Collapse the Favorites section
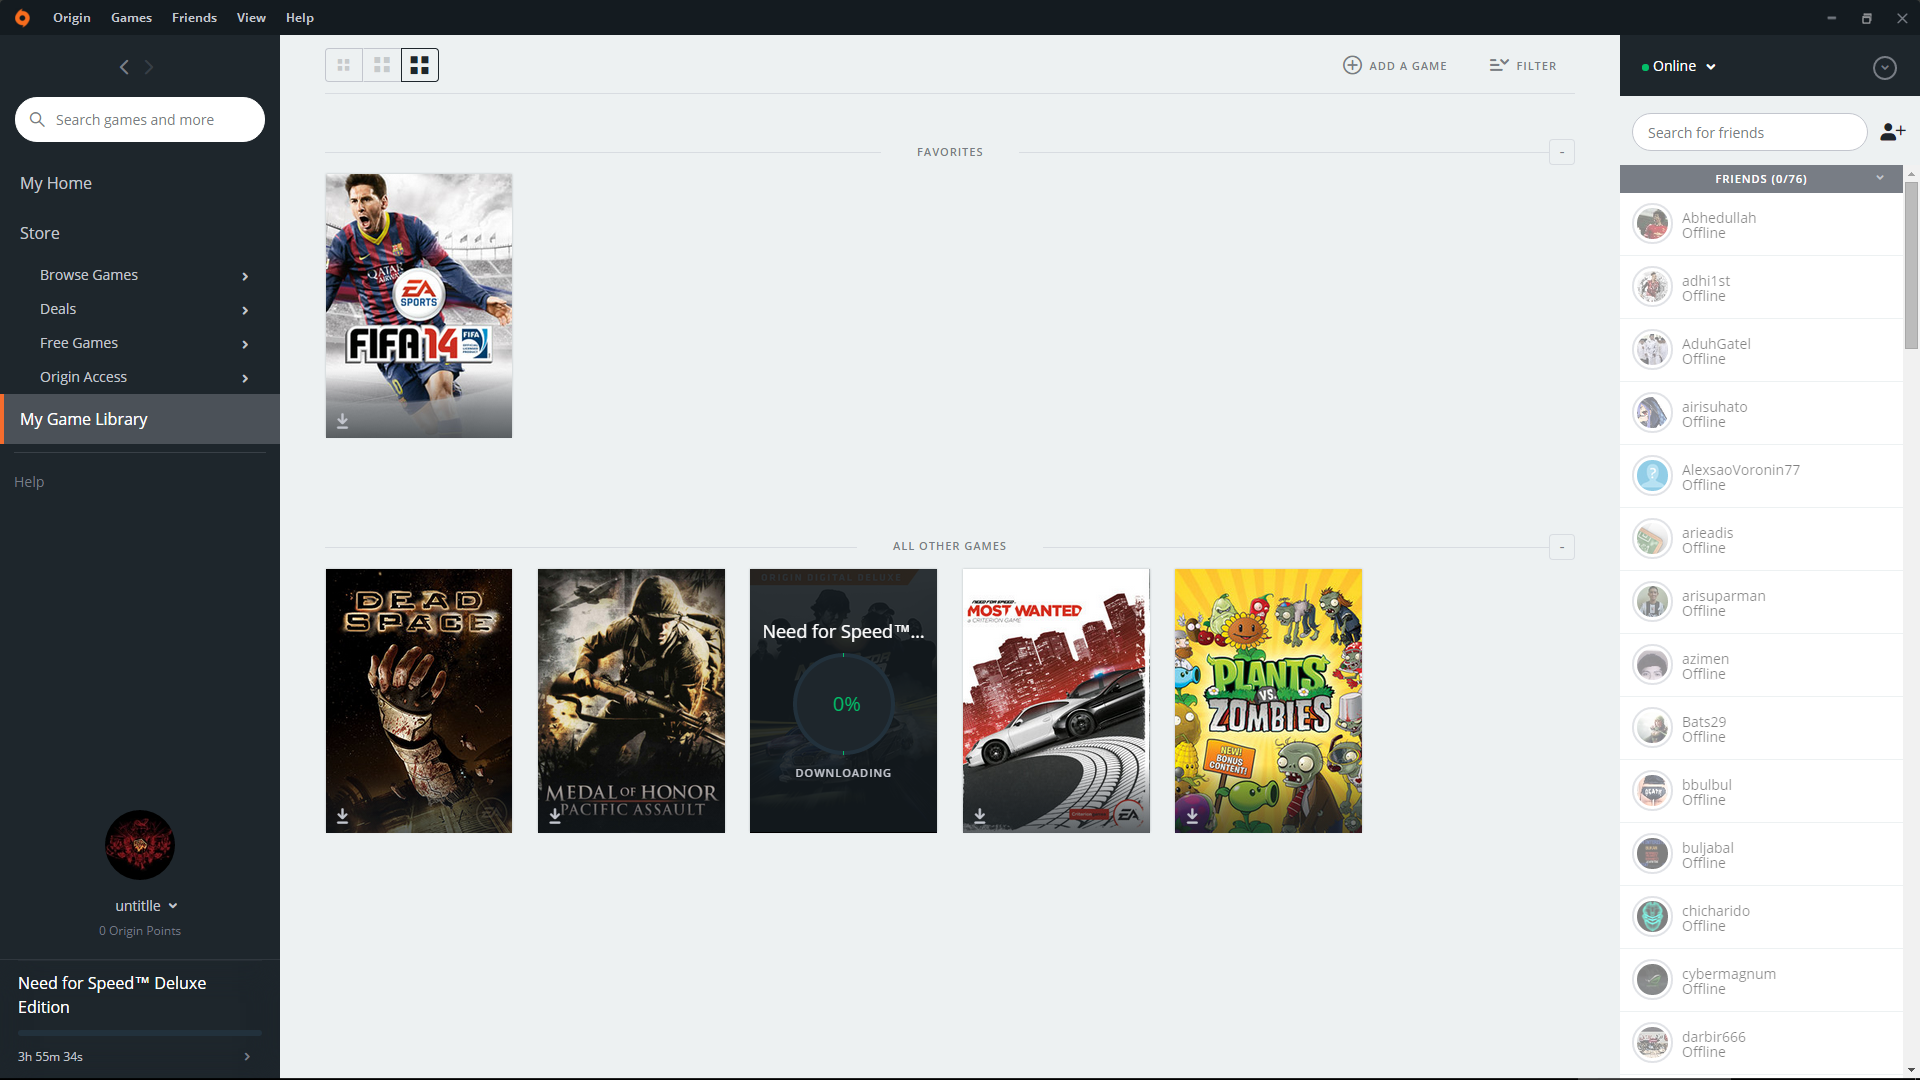 pyautogui.click(x=1561, y=152)
